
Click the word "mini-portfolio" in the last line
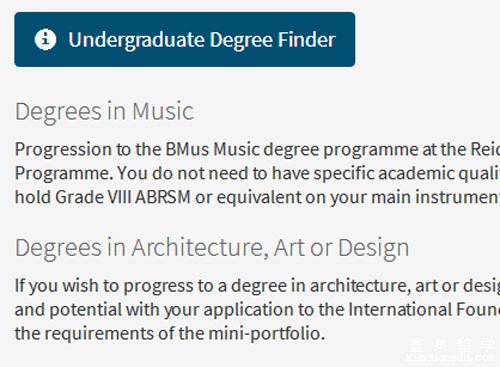point(265,334)
